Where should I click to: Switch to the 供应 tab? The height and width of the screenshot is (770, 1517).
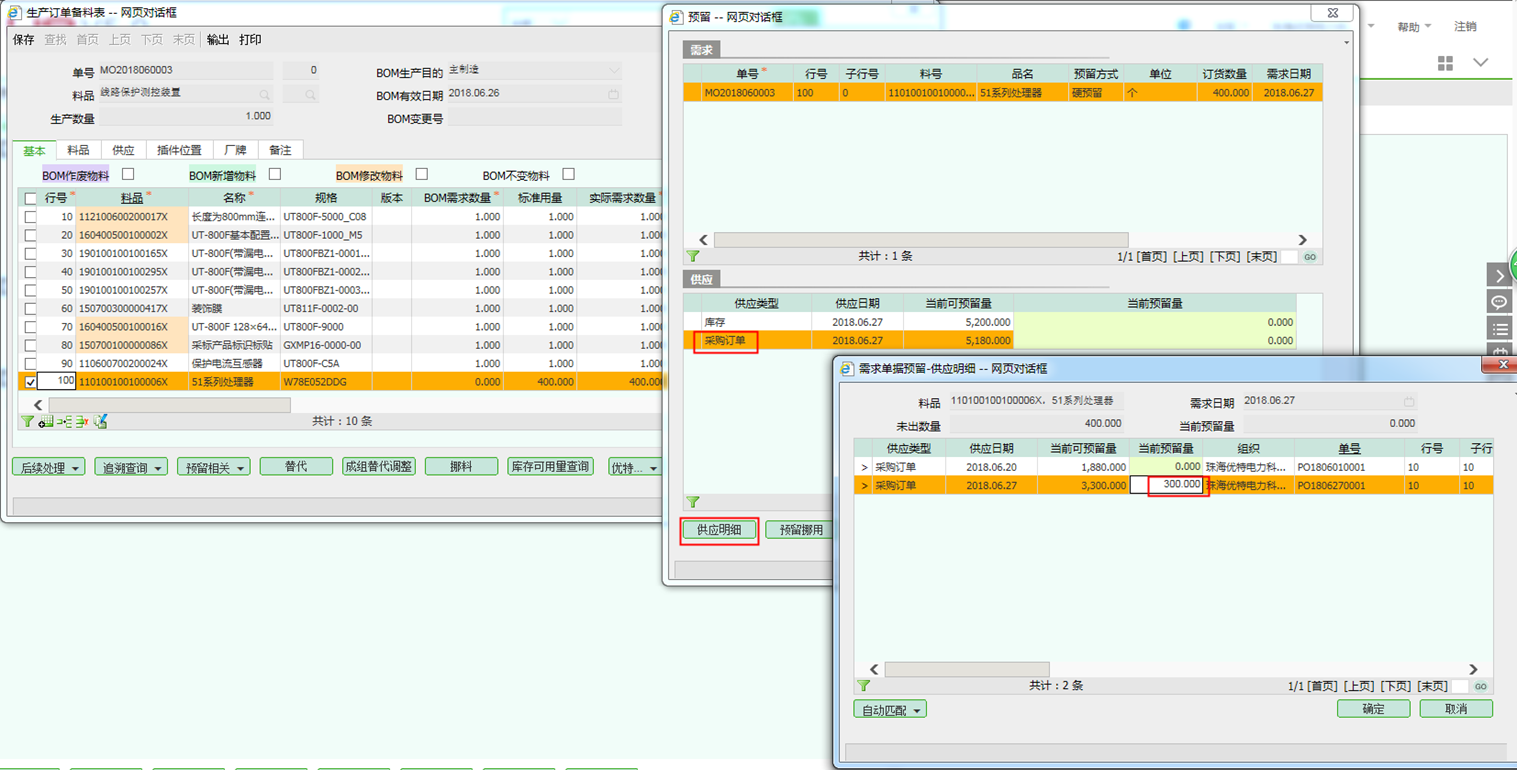[x=123, y=150]
